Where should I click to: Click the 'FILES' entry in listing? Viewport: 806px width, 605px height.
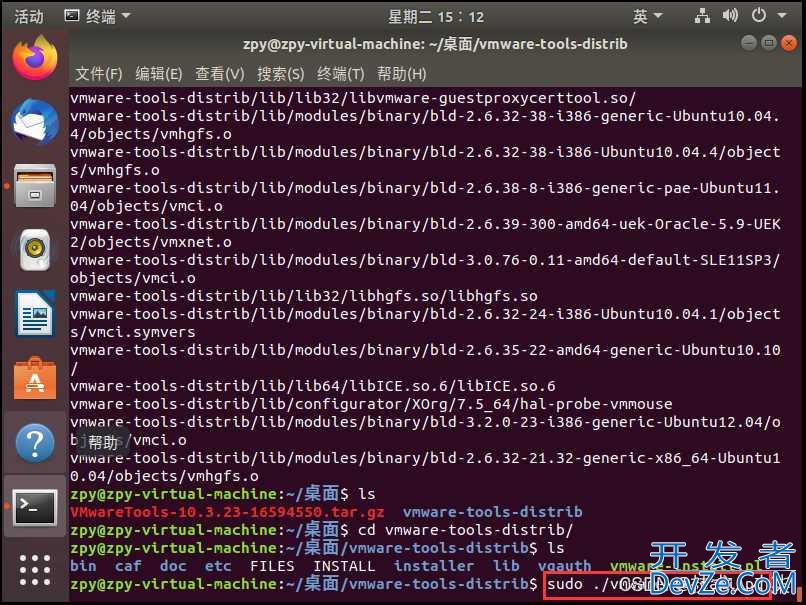click(x=272, y=566)
